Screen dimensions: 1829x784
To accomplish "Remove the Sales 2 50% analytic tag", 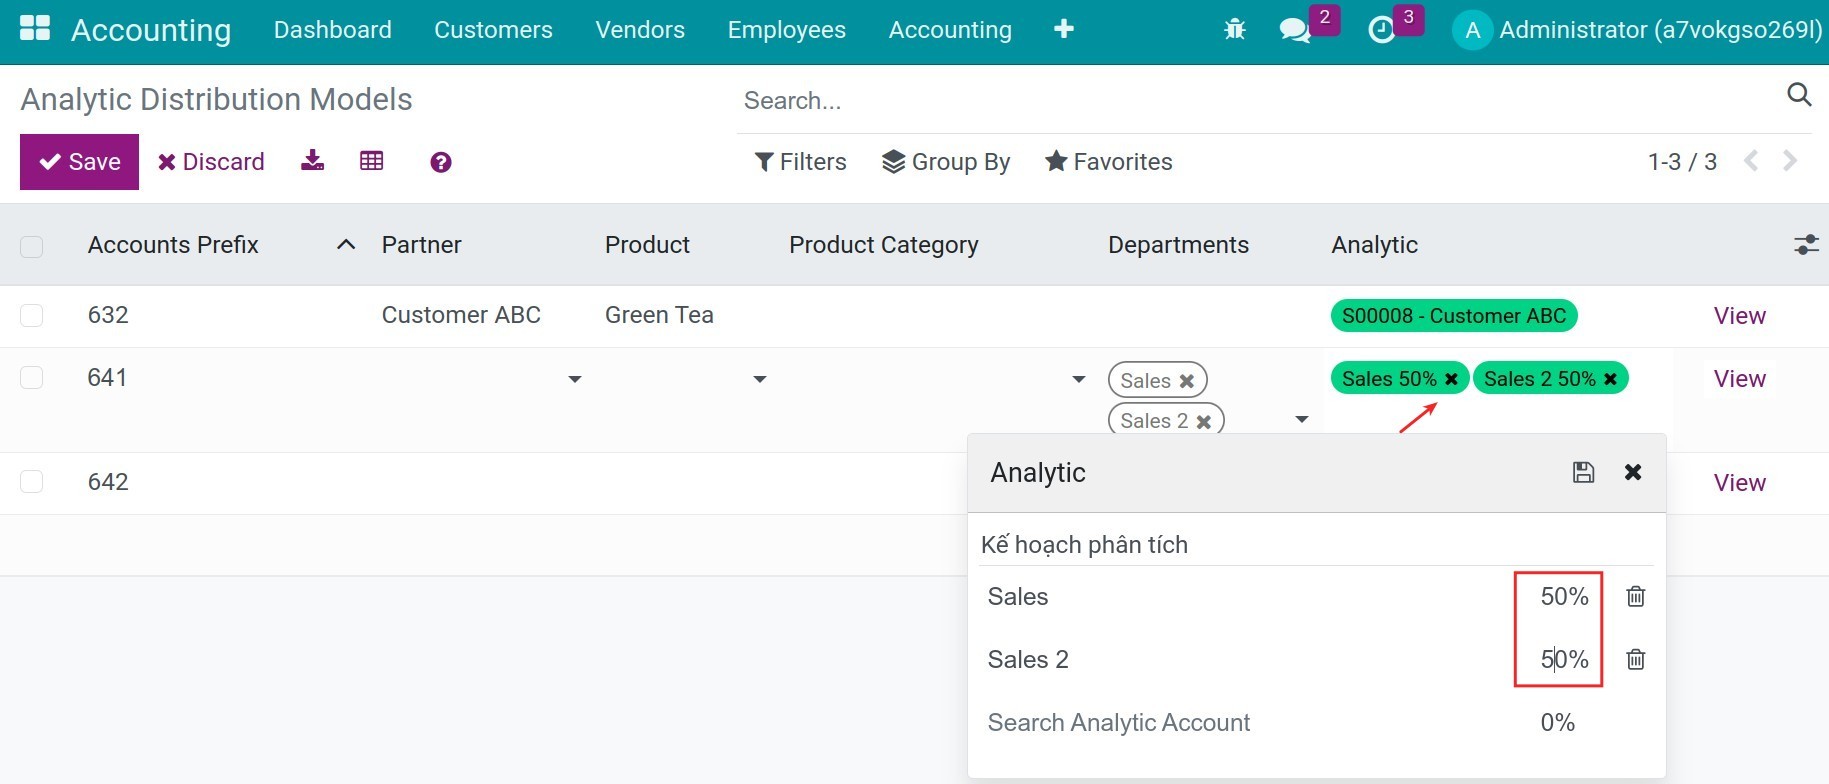I will (1610, 378).
